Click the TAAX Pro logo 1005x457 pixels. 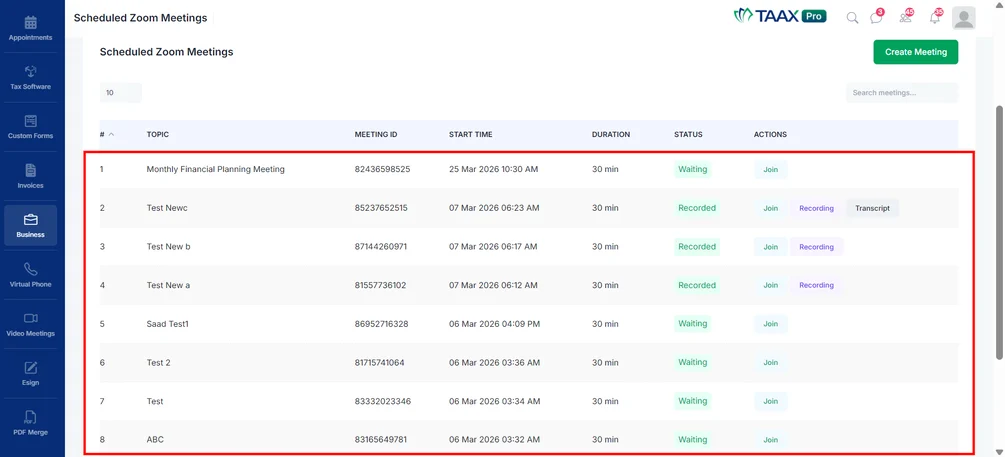coord(780,16)
